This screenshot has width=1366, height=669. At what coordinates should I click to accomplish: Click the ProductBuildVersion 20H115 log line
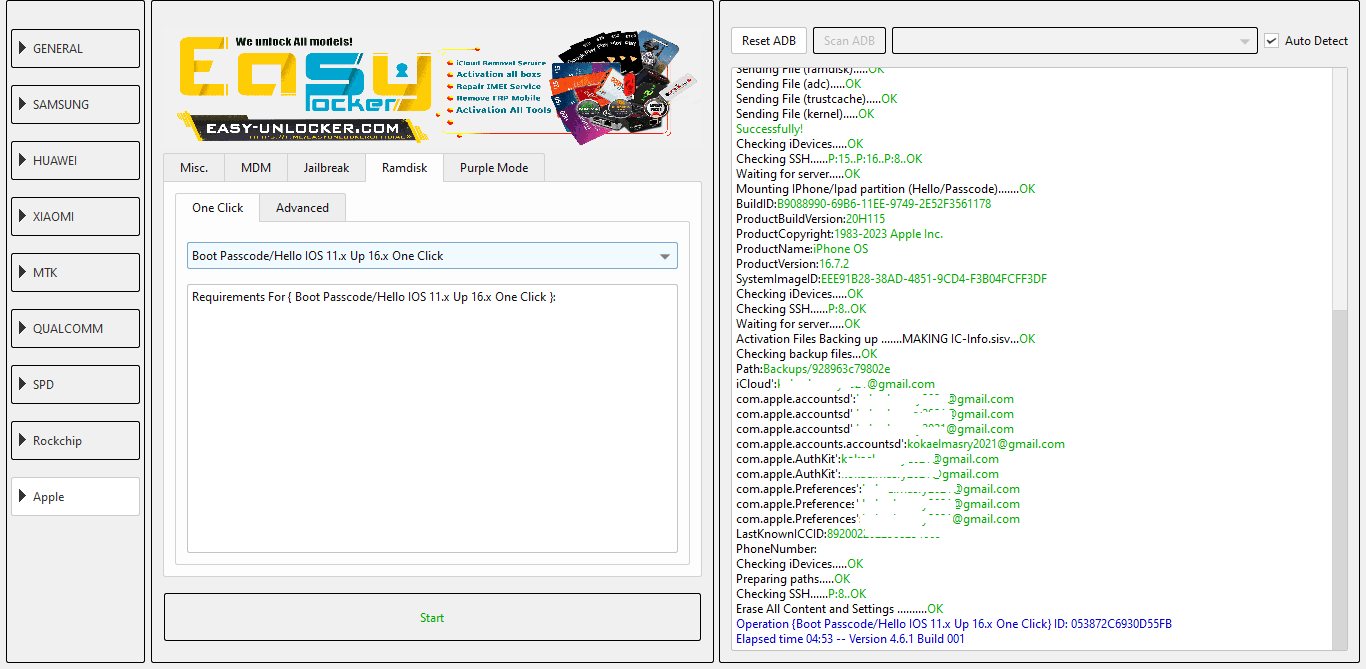[x=810, y=219]
